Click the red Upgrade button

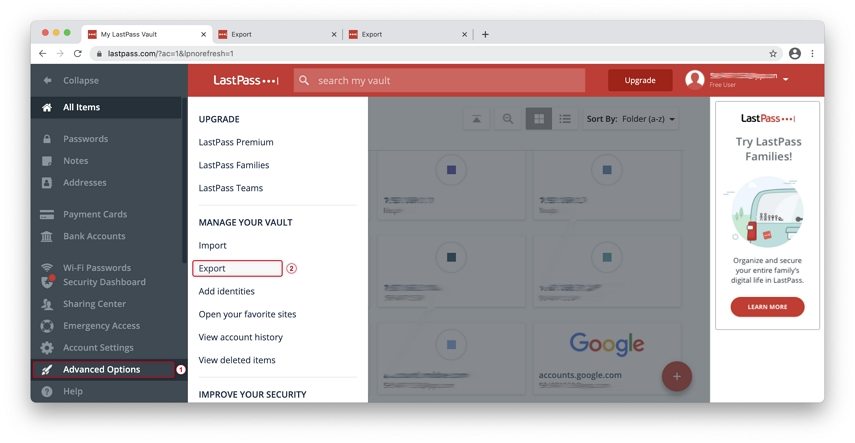[640, 80]
